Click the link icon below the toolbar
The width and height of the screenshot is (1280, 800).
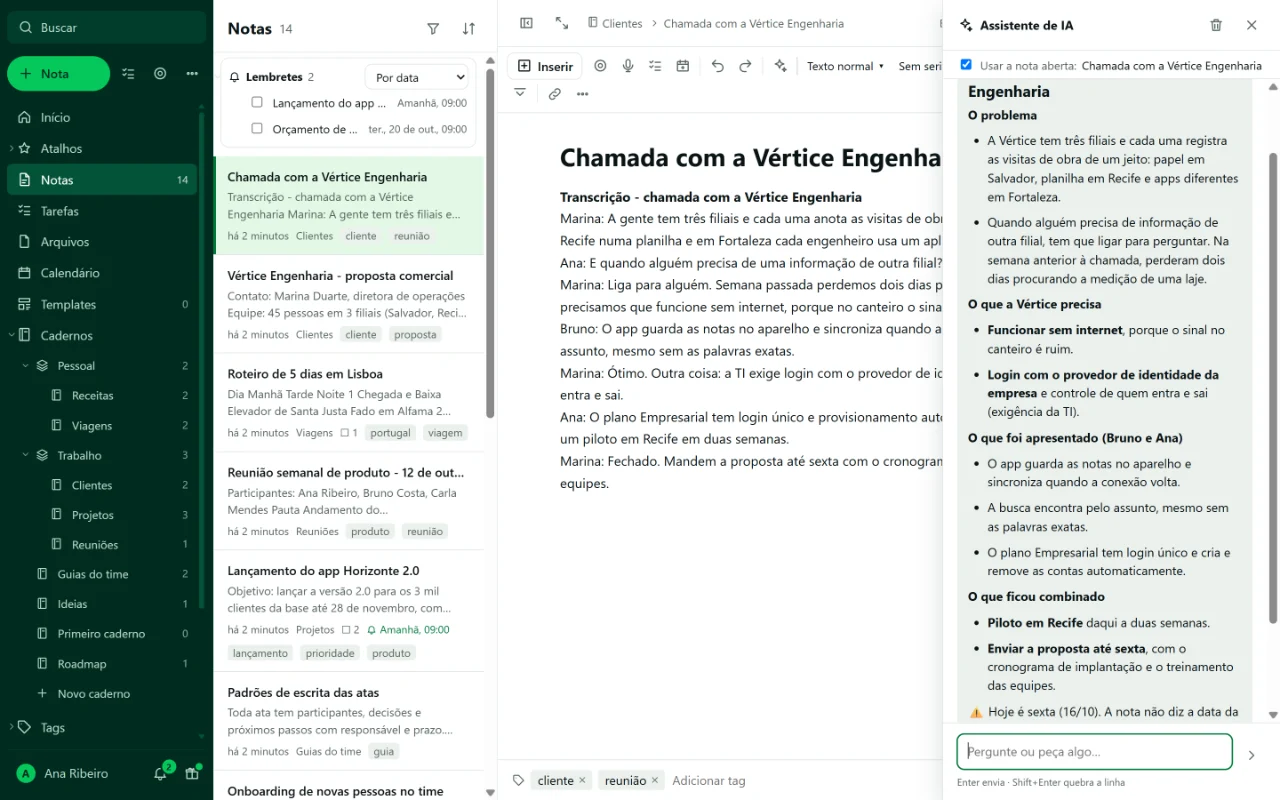click(x=555, y=94)
